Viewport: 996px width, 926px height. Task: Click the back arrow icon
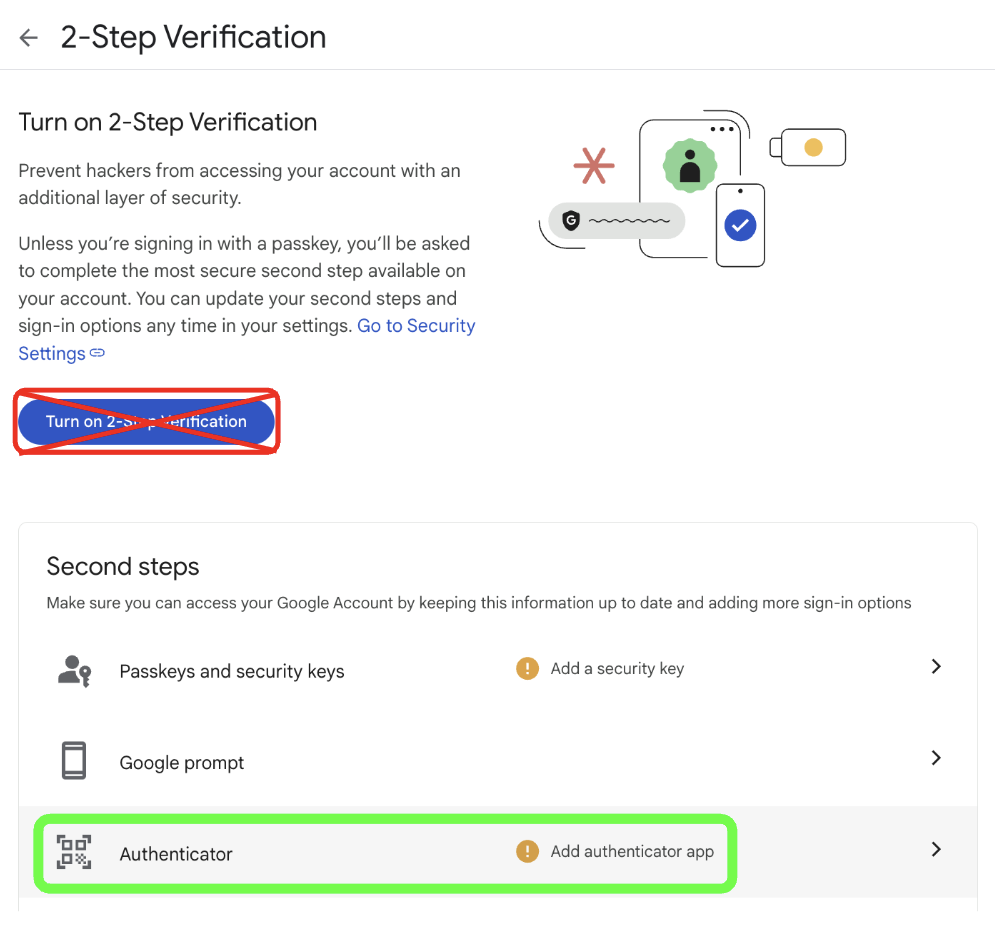tap(28, 38)
